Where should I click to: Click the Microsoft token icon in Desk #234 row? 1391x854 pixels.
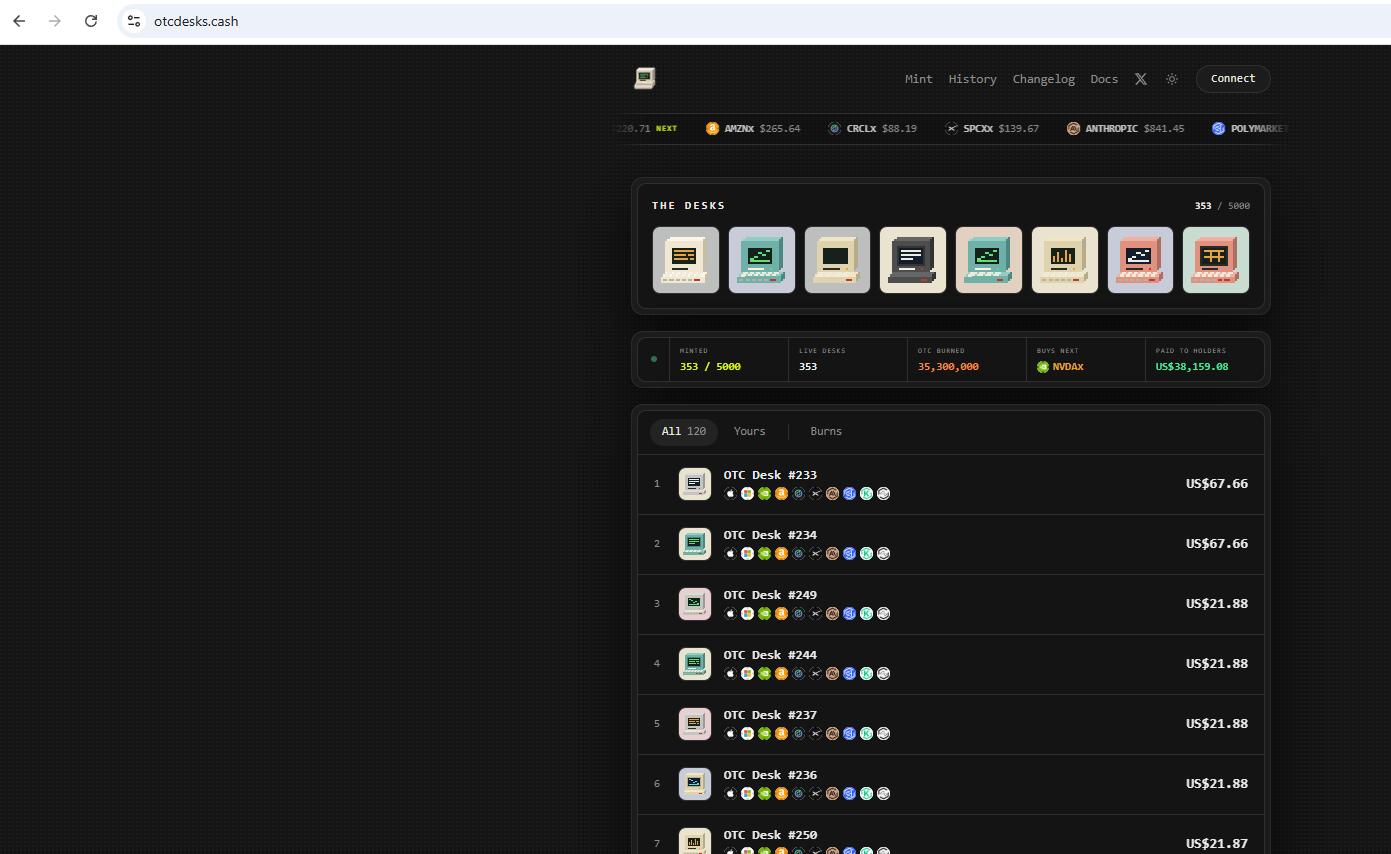[x=747, y=553]
